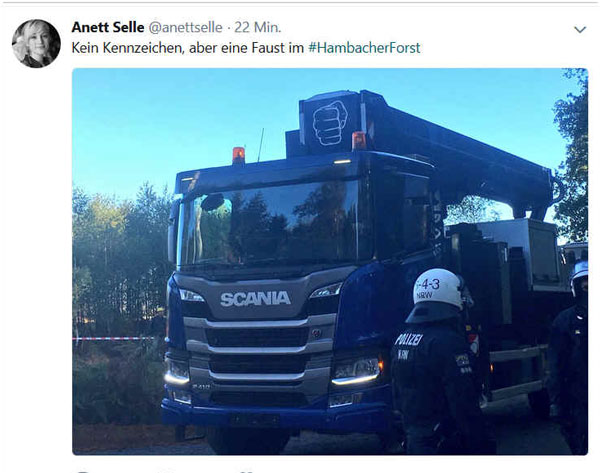
Task: Visit the @anettselle handle profile
Action: point(185,27)
